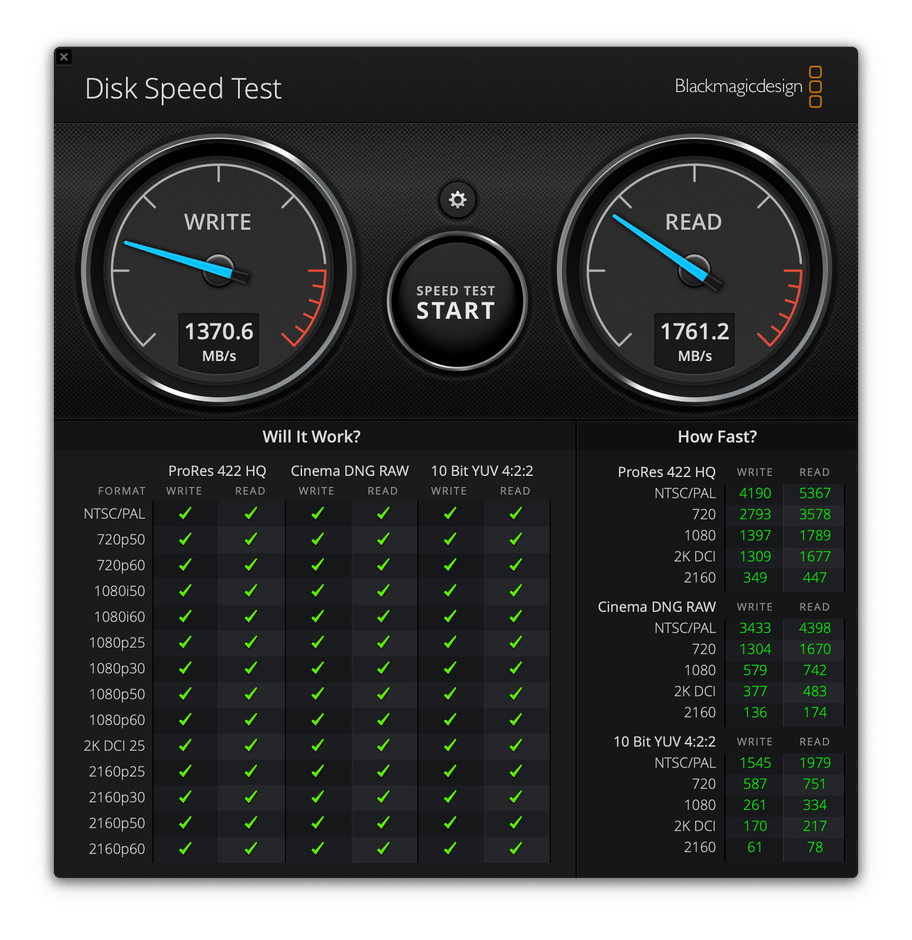Click the Blackmagicdesign brand name text

(x=738, y=87)
